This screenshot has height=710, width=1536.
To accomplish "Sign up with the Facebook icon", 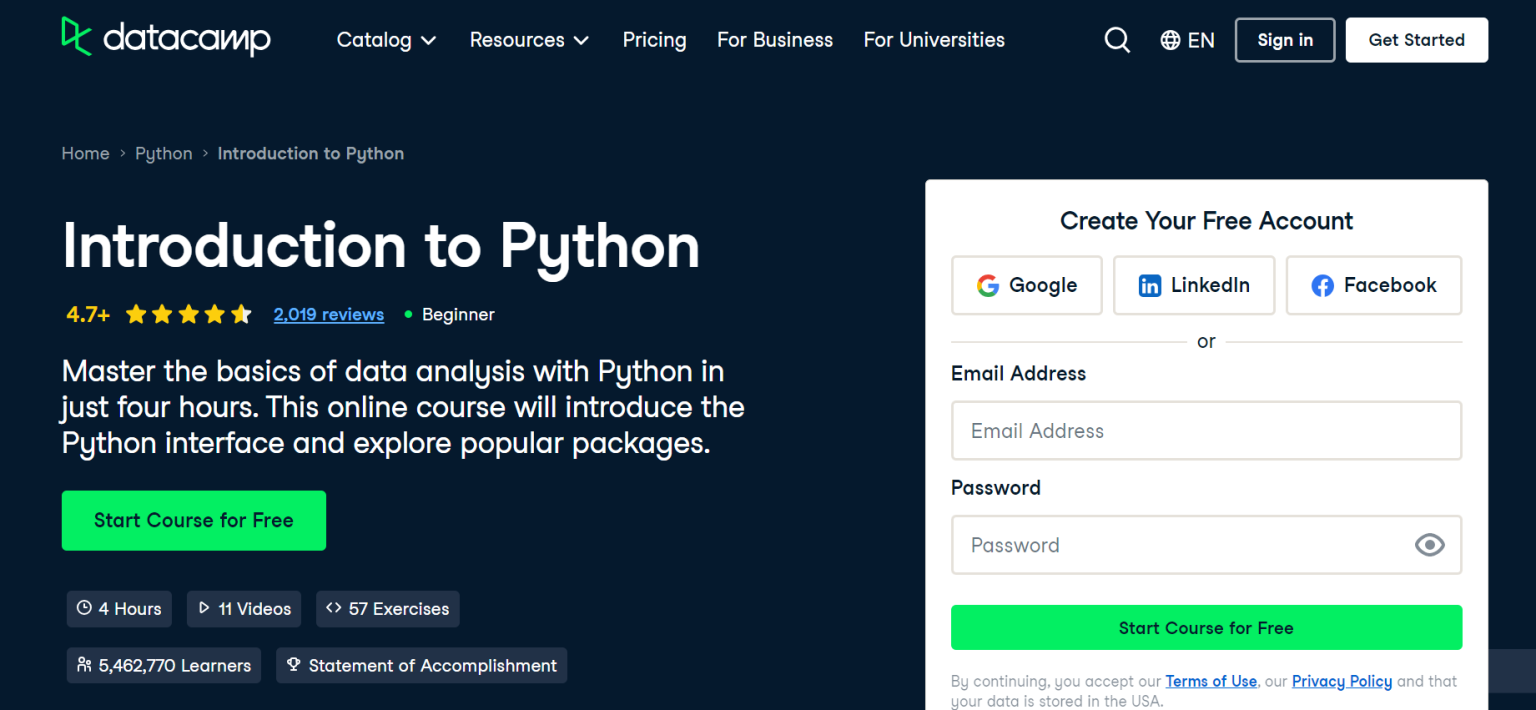I will click(1322, 285).
